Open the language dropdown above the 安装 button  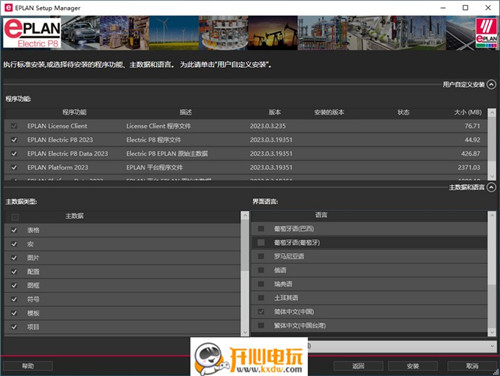tap(402, 346)
